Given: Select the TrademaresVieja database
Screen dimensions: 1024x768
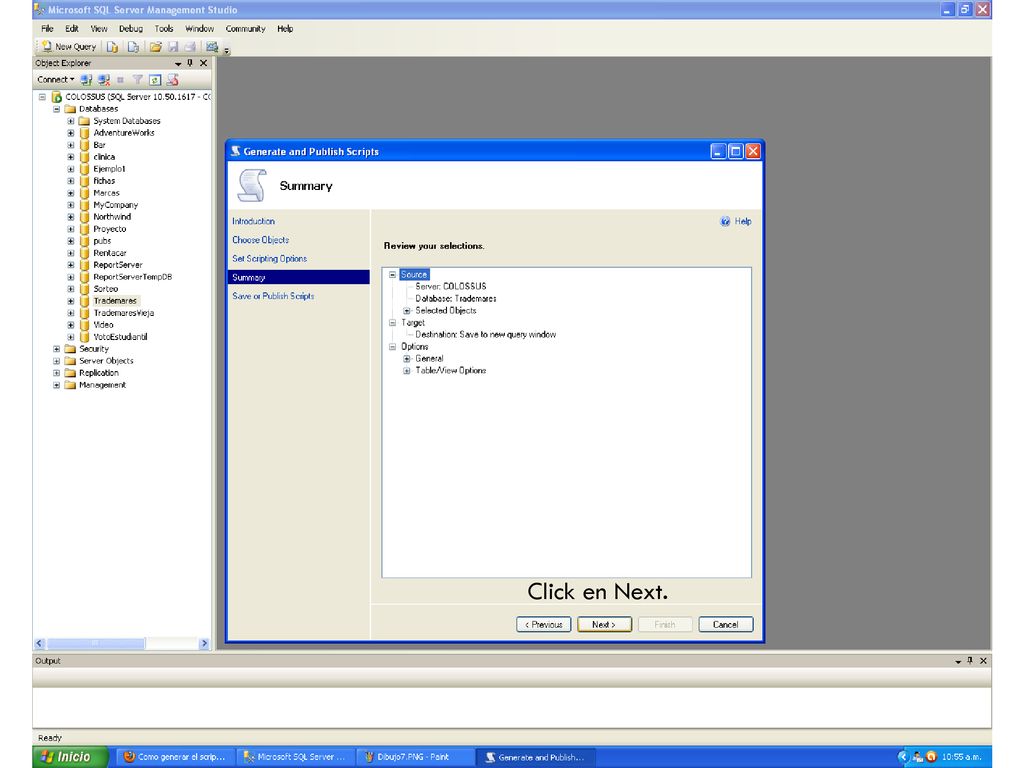Looking at the screenshot, I should point(123,313).
